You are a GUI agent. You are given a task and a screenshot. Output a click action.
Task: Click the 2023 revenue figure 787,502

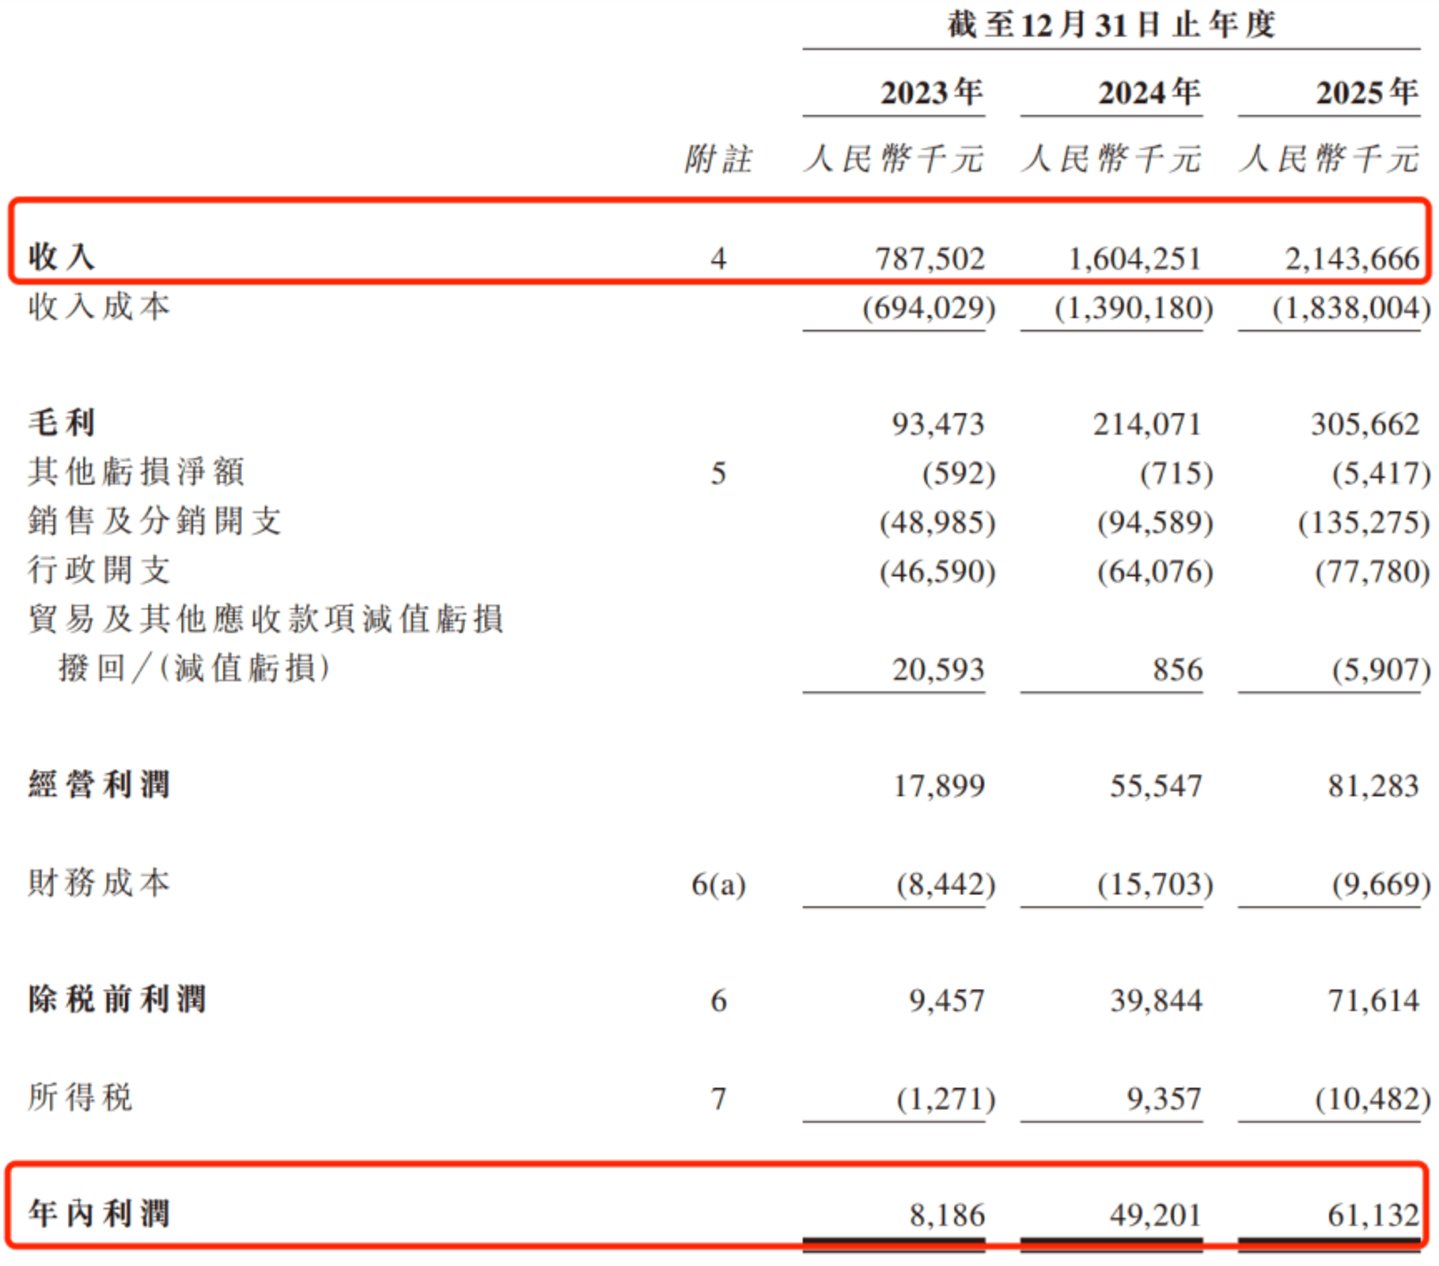(930, 259)
